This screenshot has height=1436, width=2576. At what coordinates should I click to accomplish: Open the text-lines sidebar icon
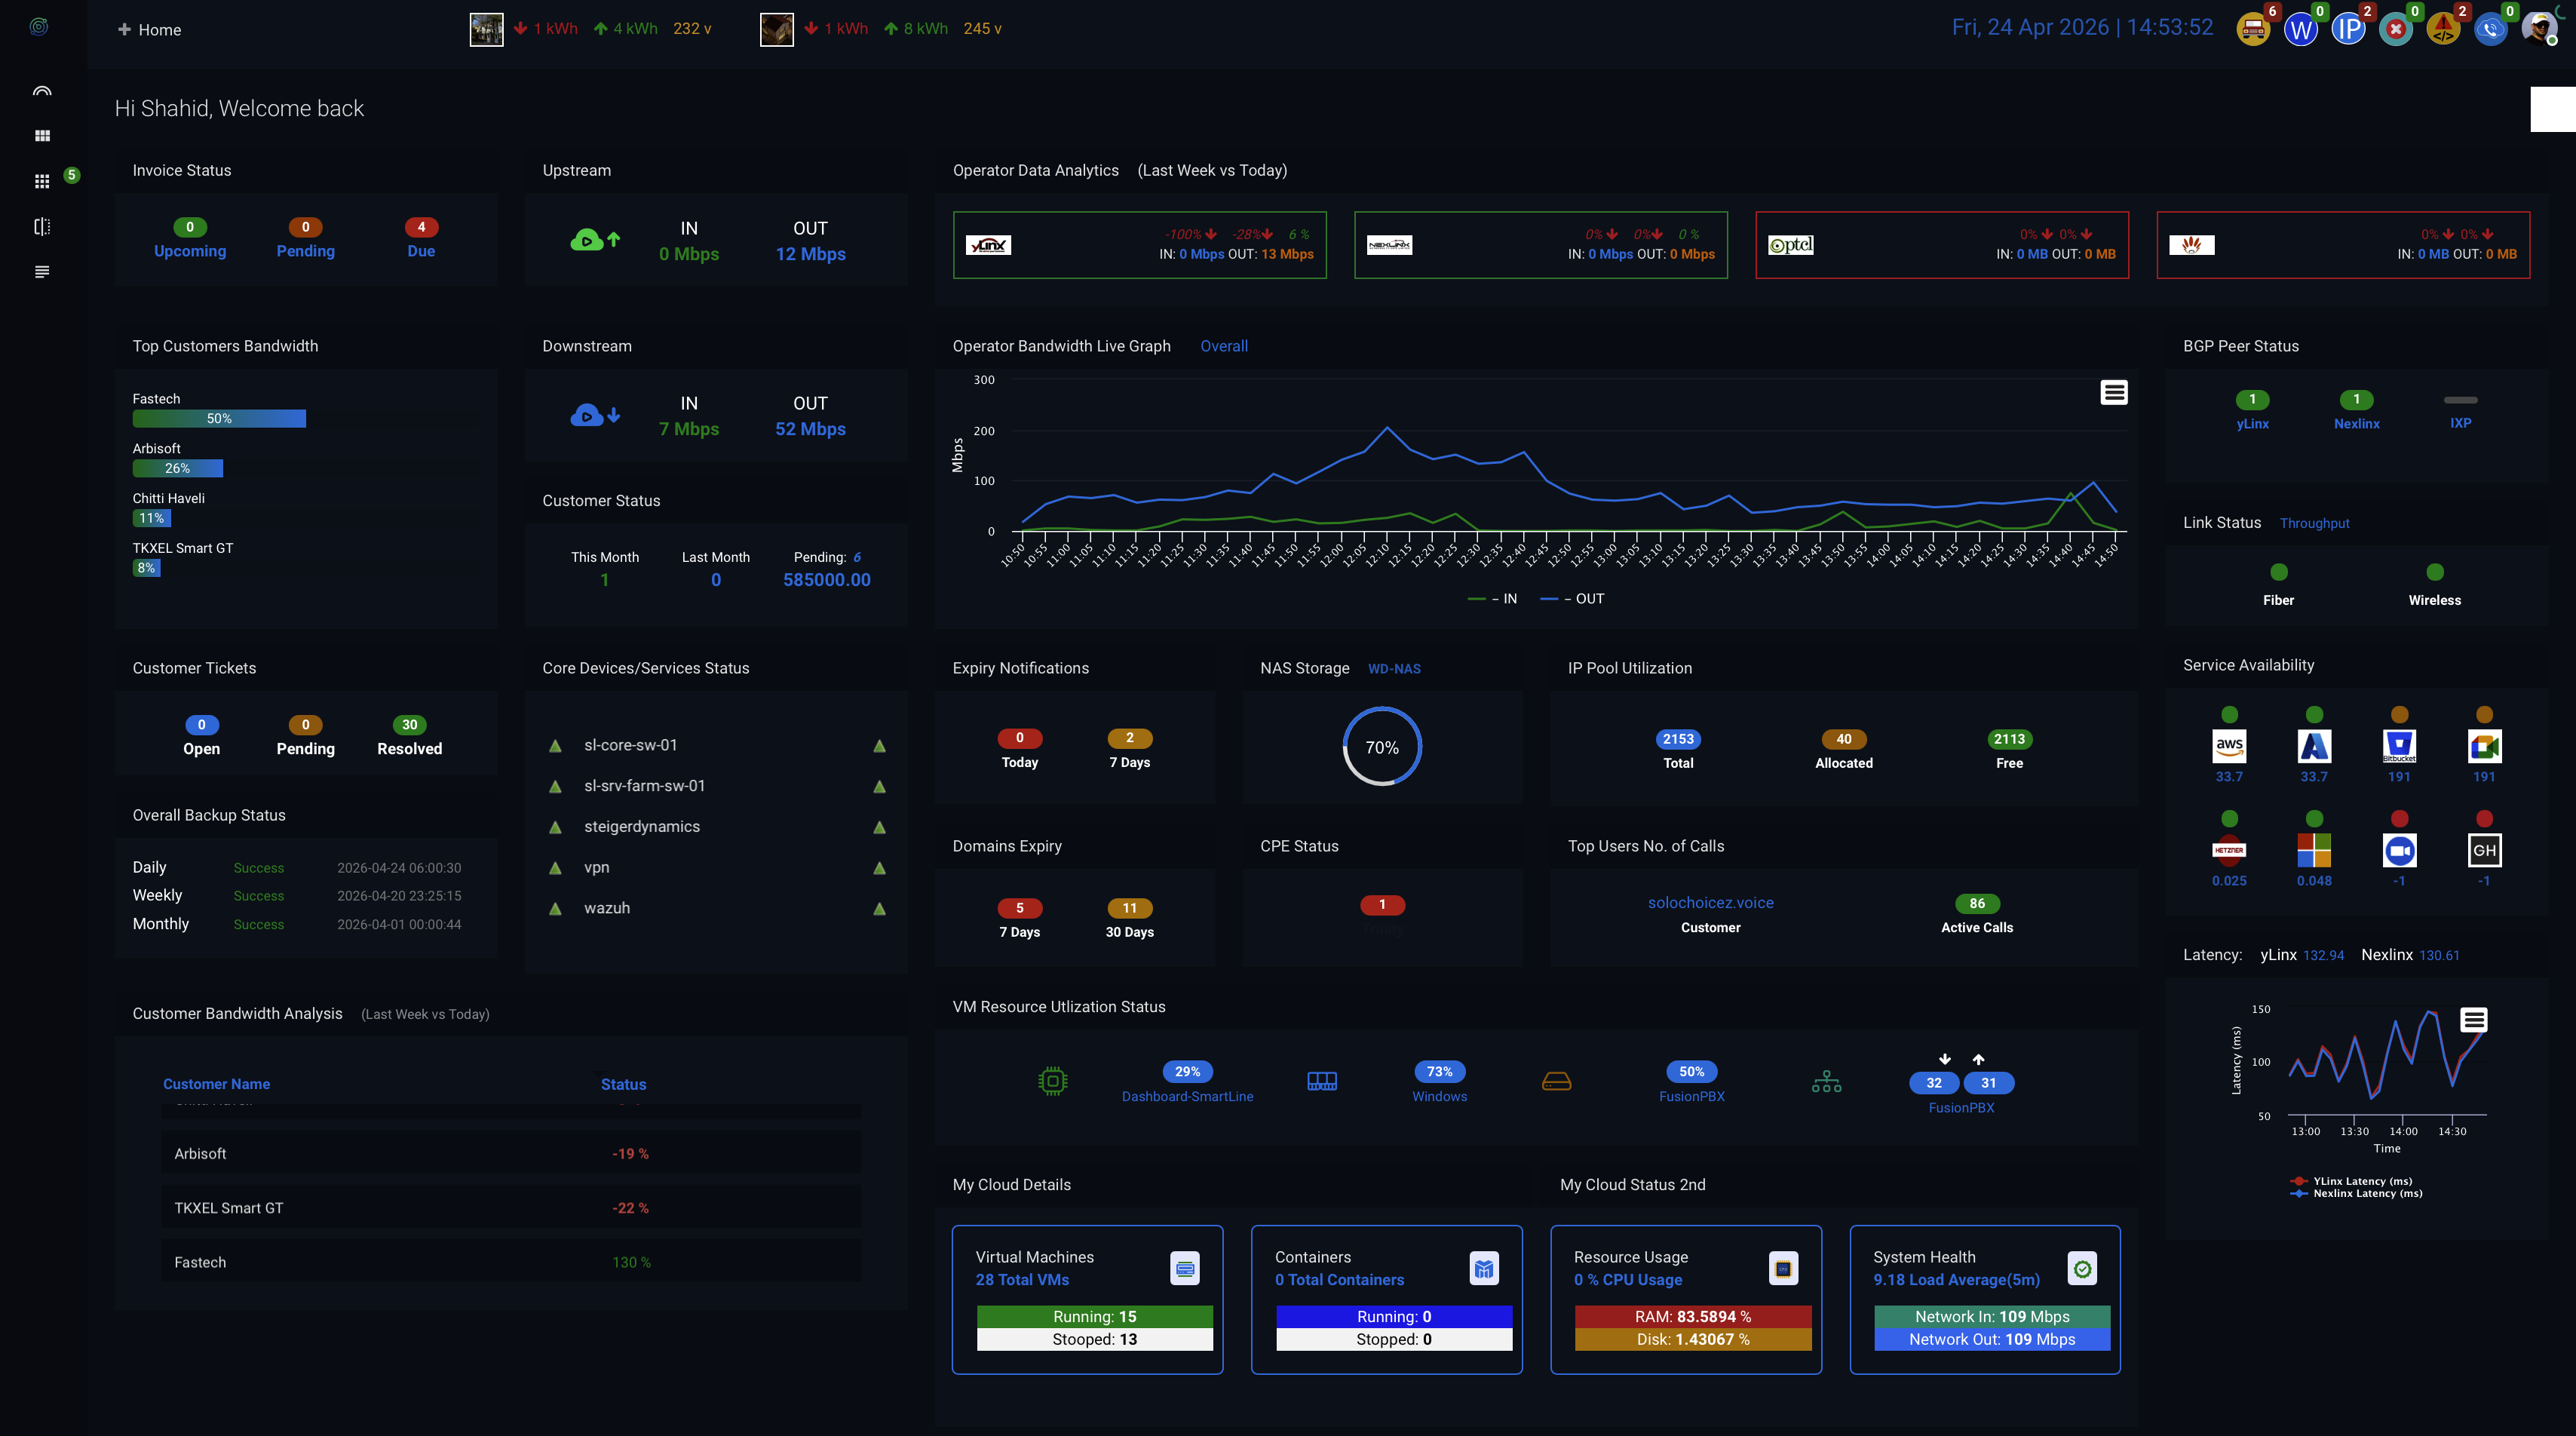click(x=42, y=272)
